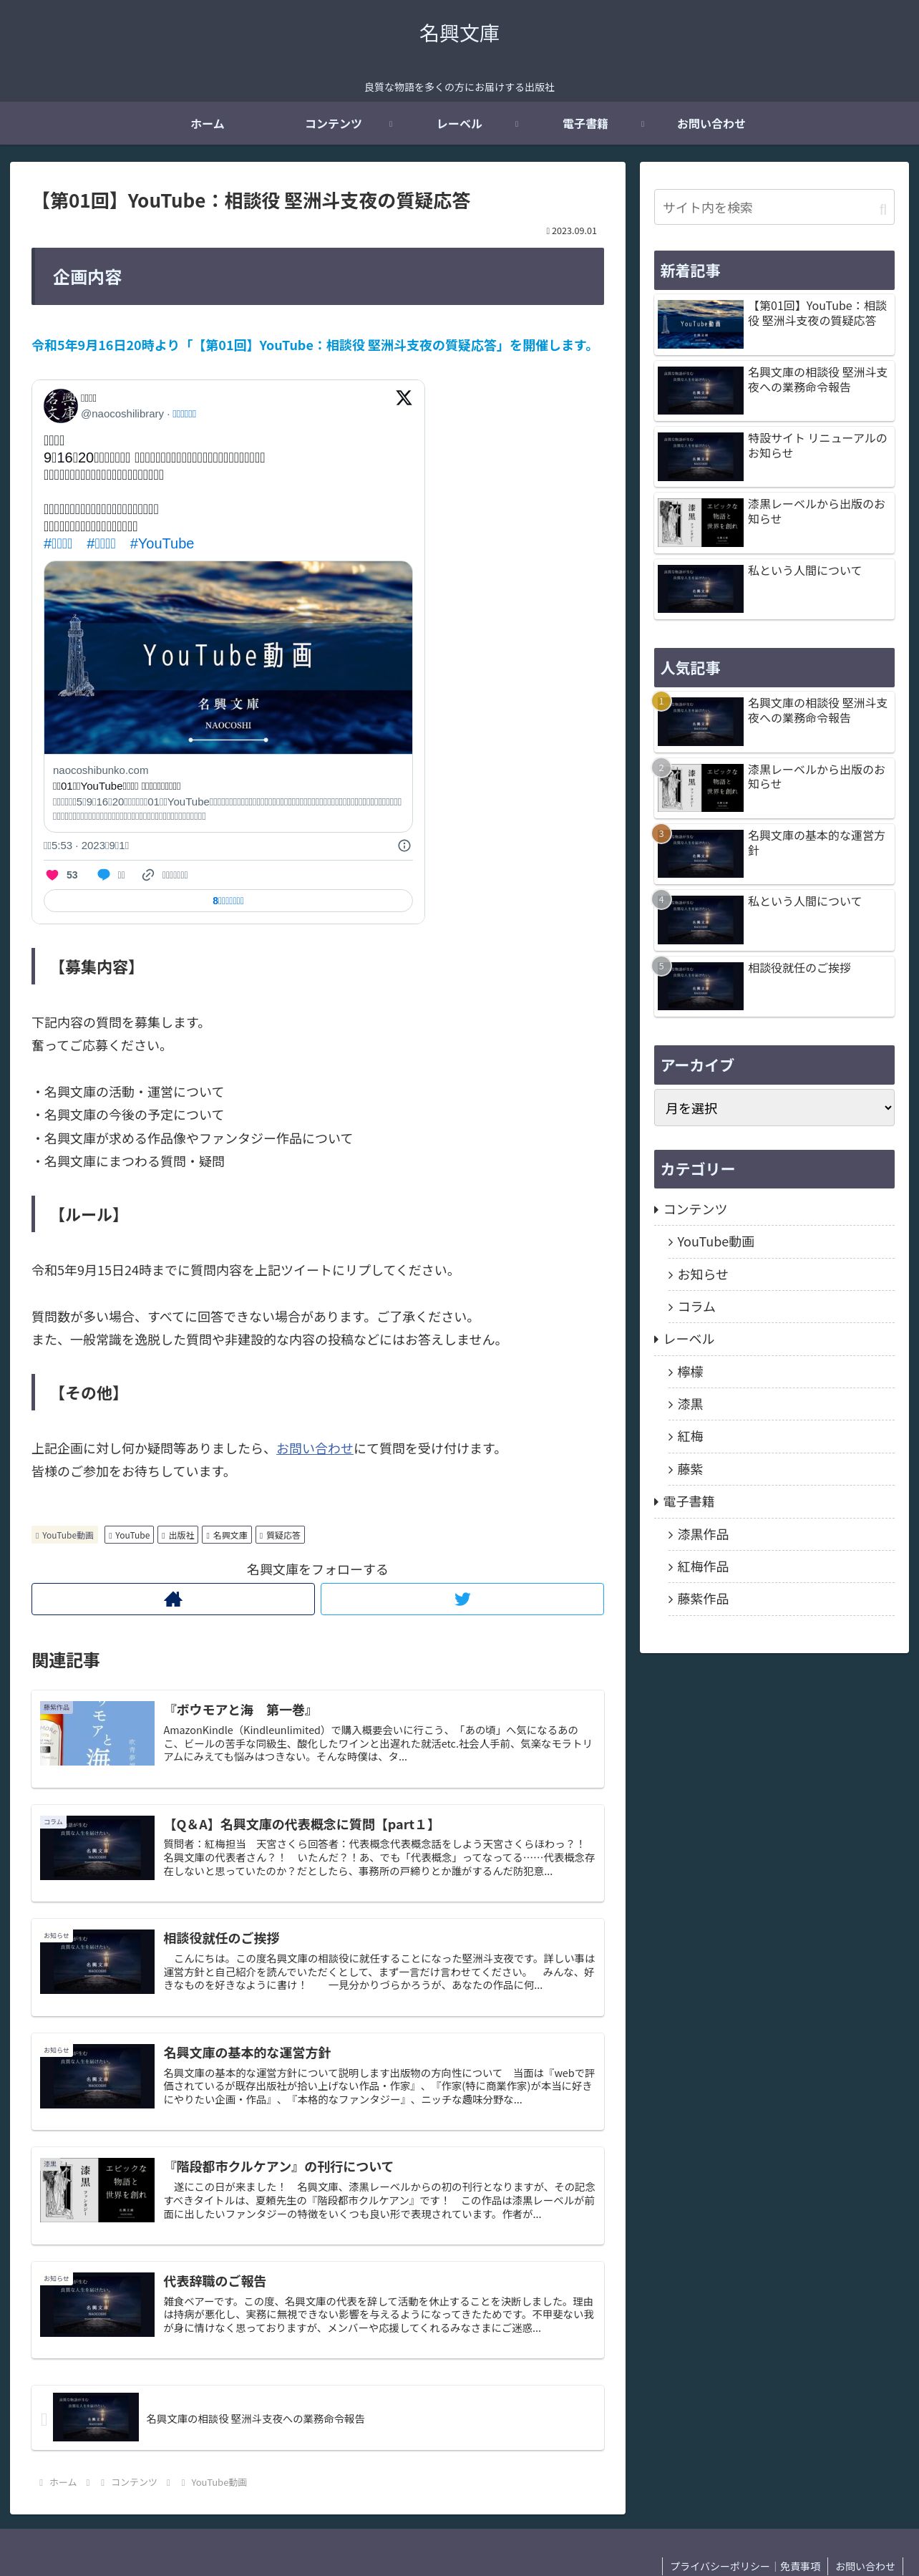Open related article 『階段都市クルケアン』の刊行について
Viewport: 919px width, 2576px height.
point(317,2195)
